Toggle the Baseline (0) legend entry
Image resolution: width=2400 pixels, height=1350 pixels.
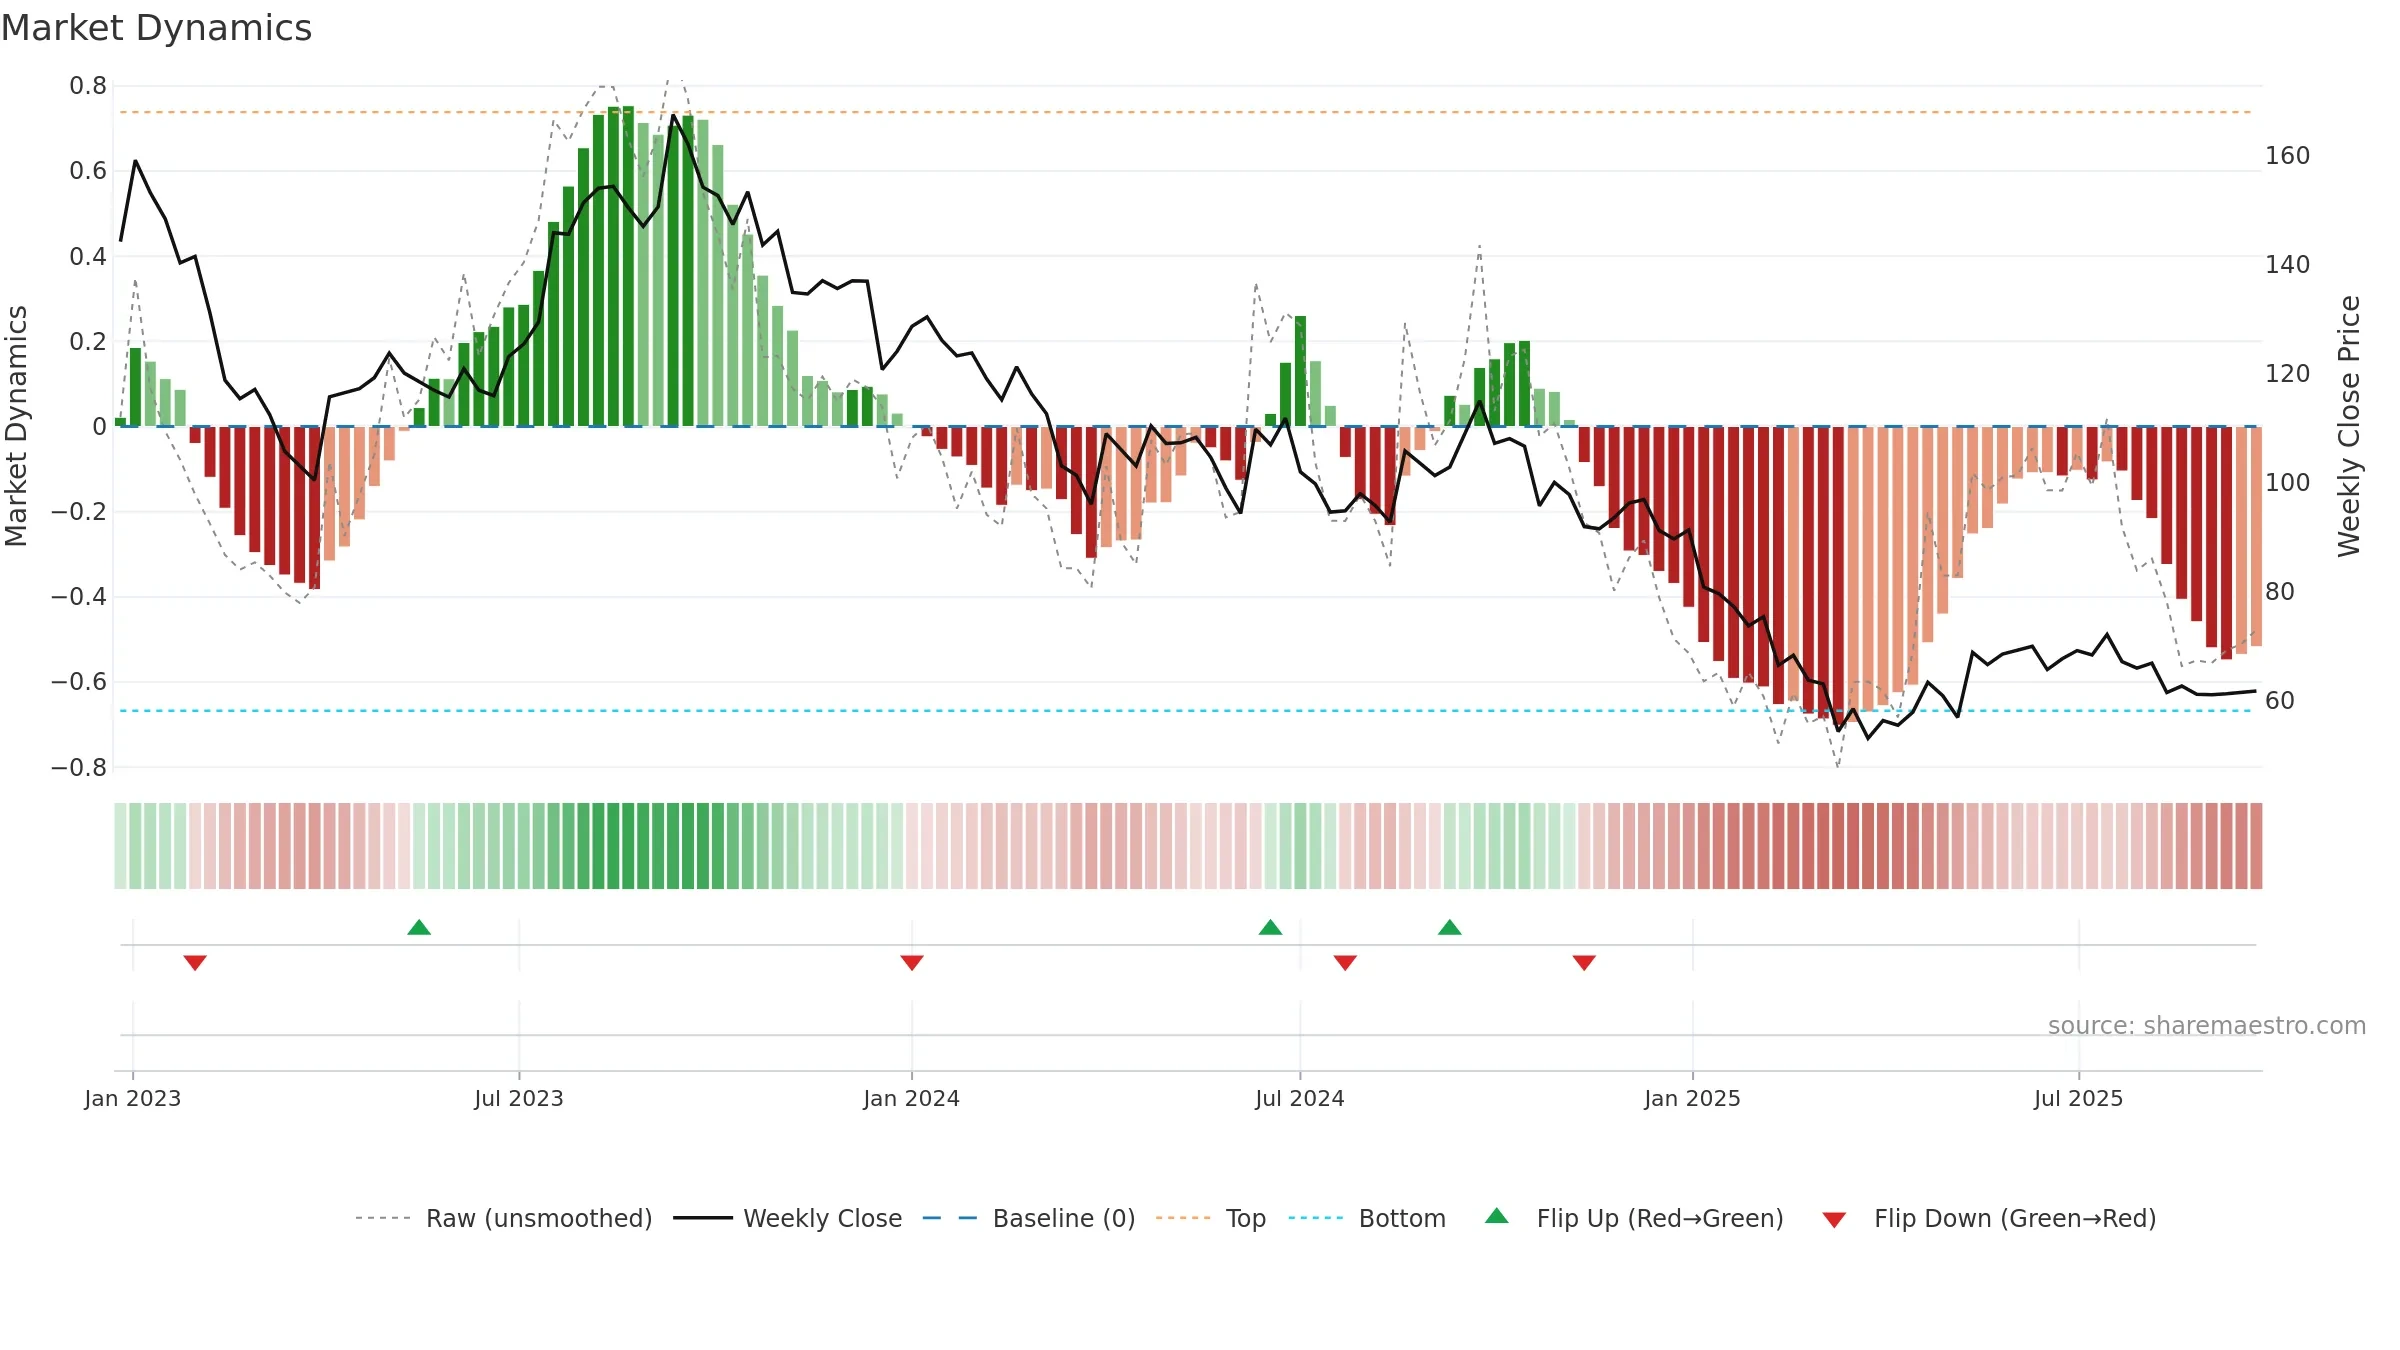click(1029, 1218)
